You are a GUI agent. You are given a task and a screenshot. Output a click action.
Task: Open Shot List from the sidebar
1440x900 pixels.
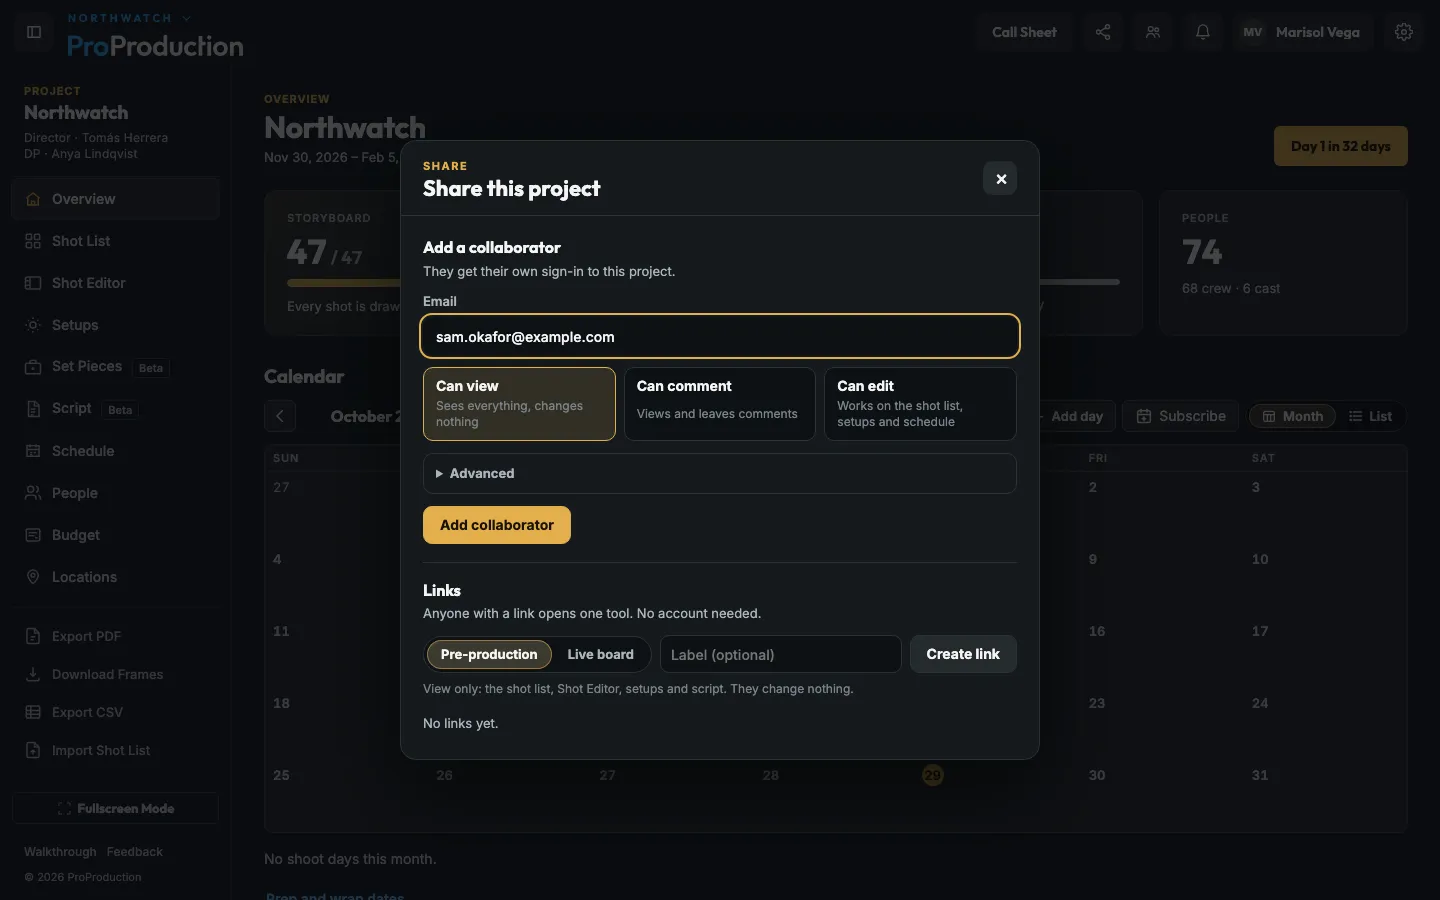pos(116,241)
